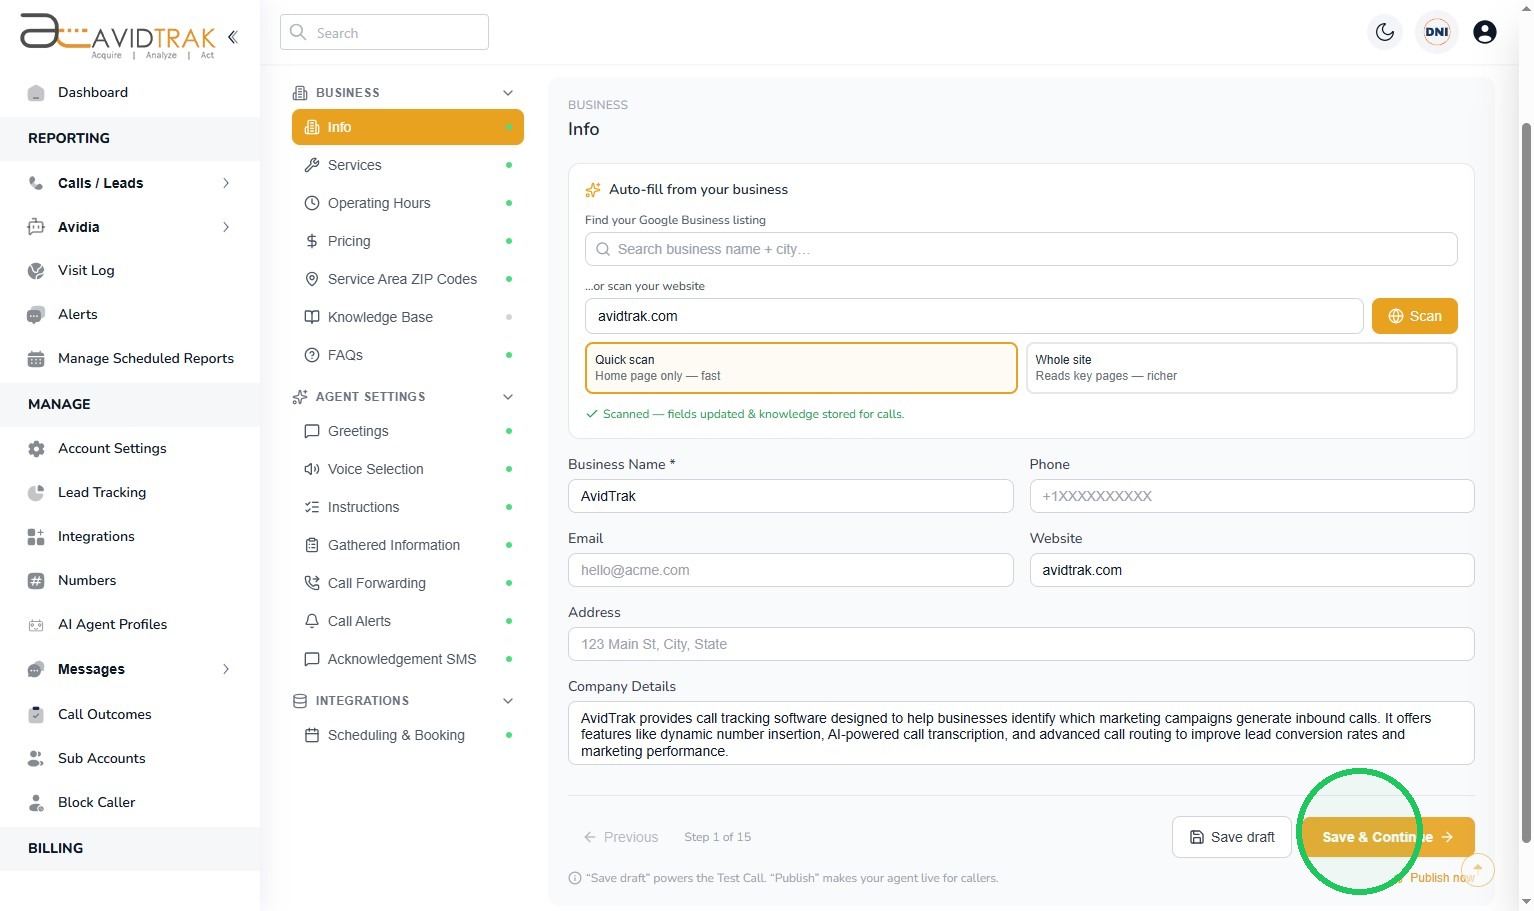The width and height of the screenshot is (1534, 911).
Task: Click the Alerts icon in the sidebar
Action: tap(36, 315)
